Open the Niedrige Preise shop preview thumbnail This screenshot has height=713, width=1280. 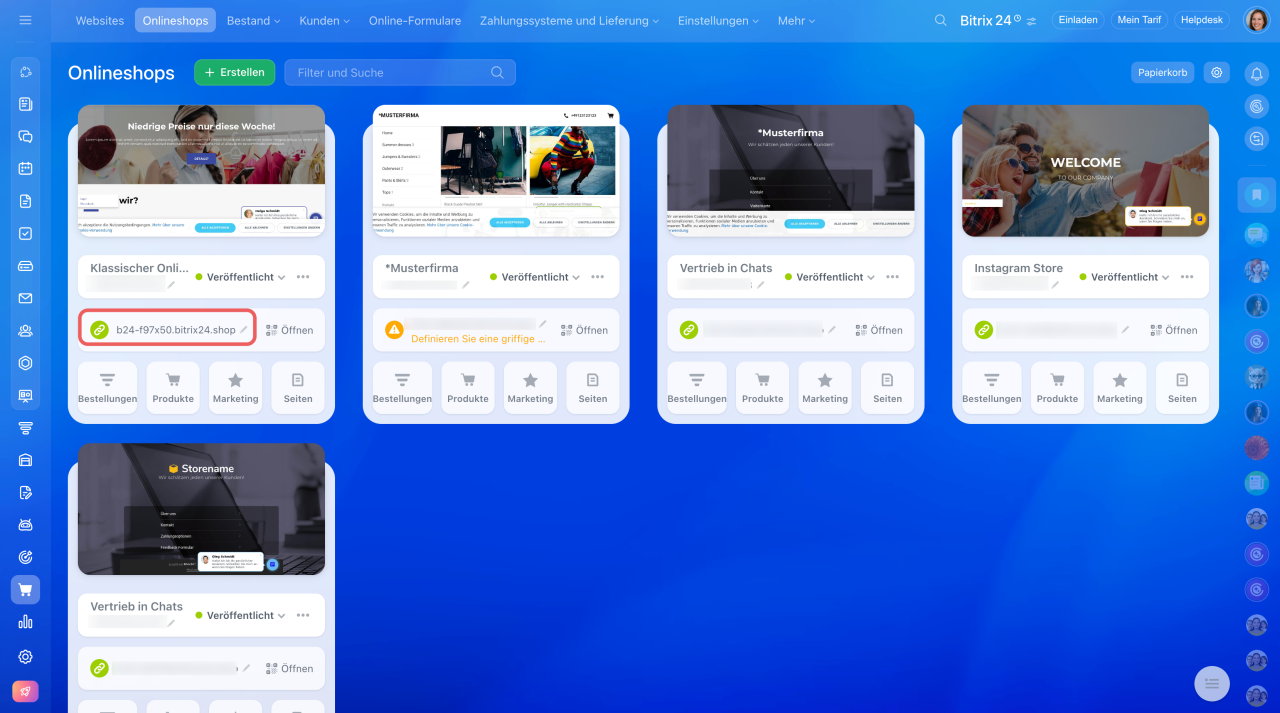[201, 171]
